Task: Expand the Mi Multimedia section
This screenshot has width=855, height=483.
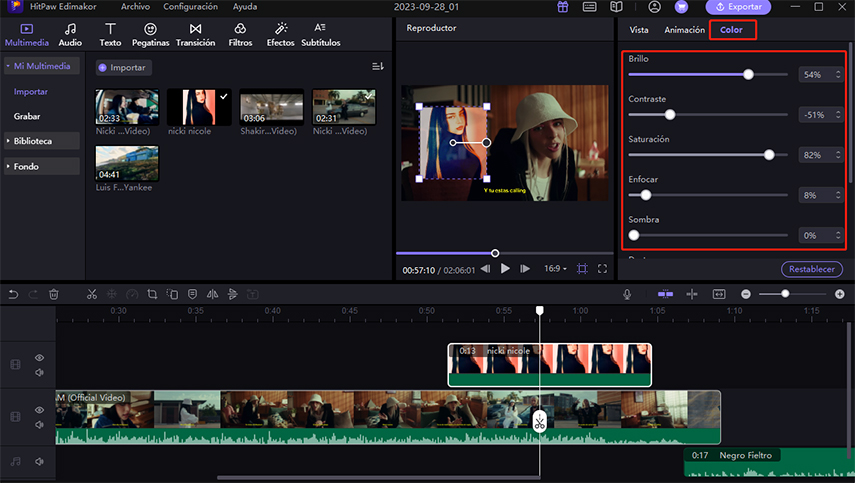Action: tap(42, 66)
